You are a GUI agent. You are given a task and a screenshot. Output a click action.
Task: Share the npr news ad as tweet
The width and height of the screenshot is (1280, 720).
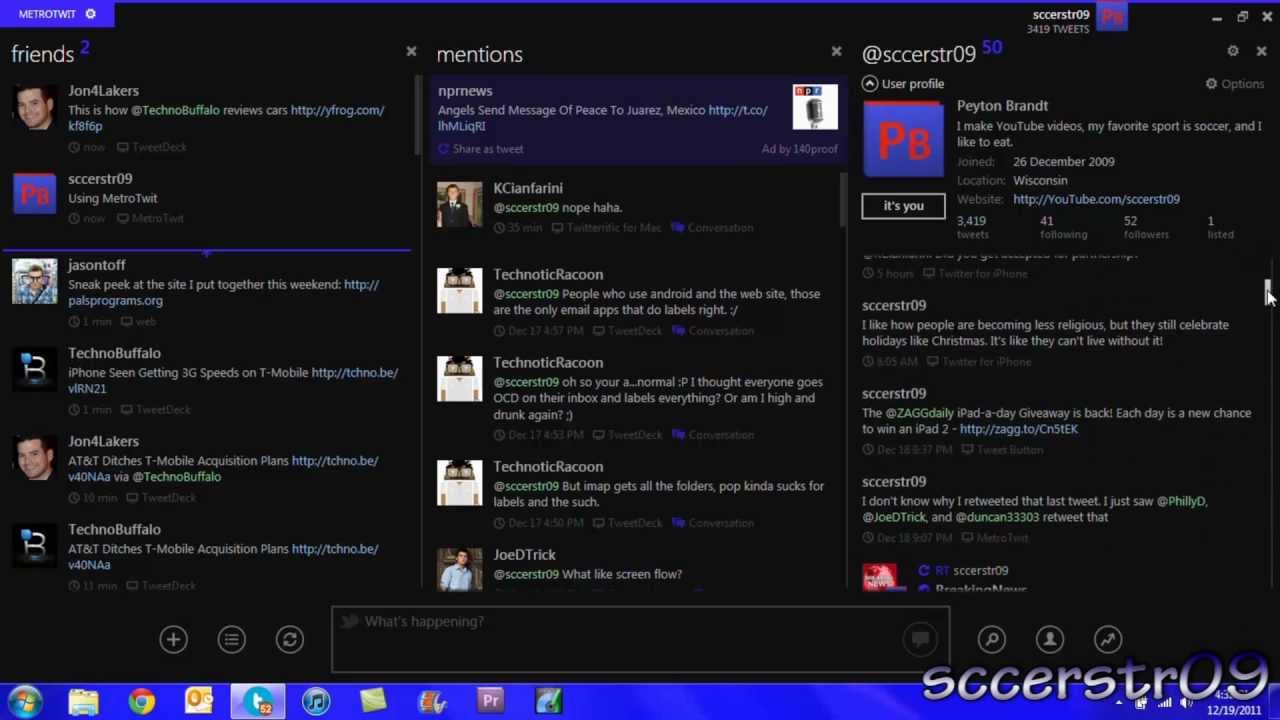coord(480,149)
